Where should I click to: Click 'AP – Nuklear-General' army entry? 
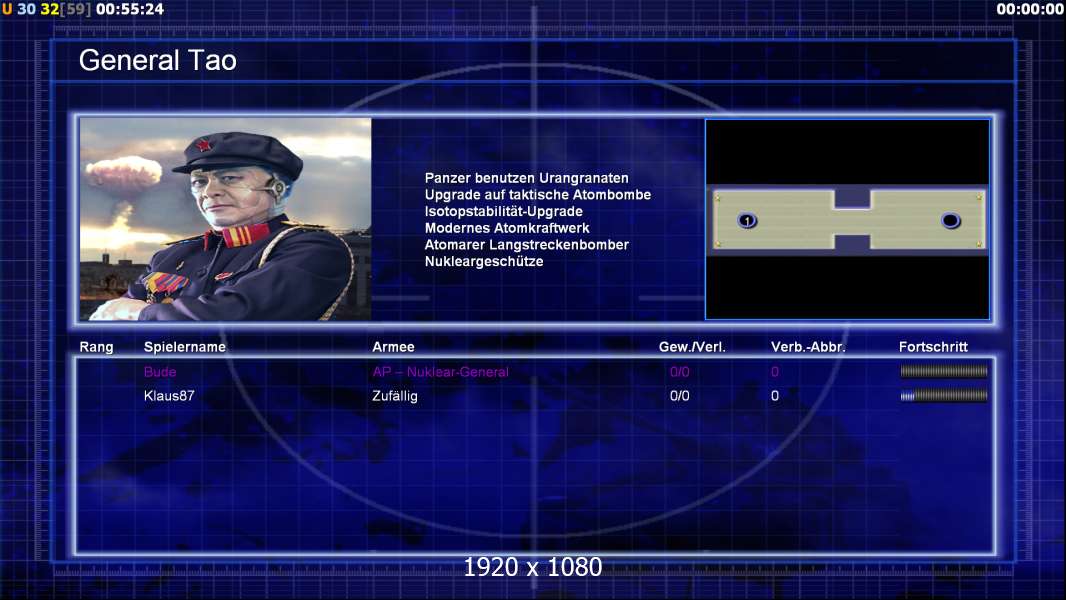pyautogui.click(x=440, y=372)
